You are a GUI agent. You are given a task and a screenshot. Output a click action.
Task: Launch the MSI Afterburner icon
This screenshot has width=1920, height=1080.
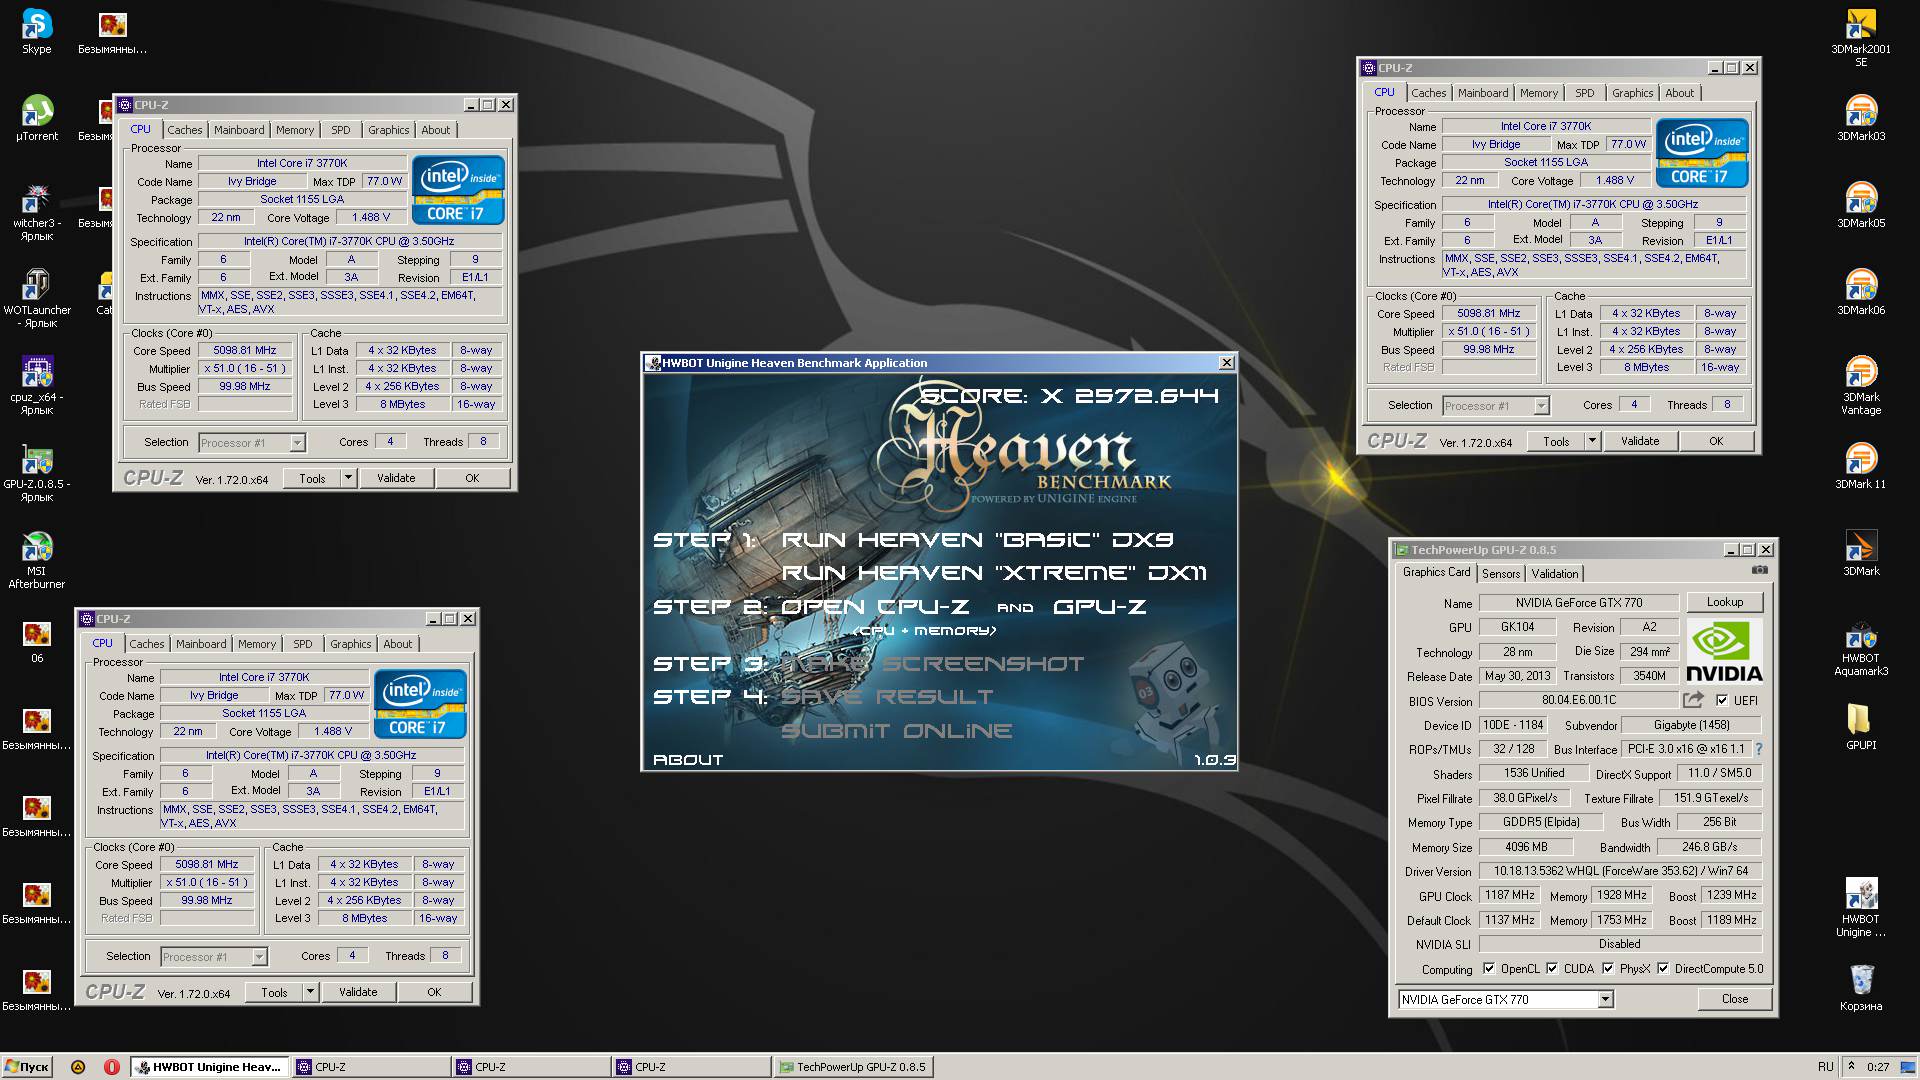tap(37, 559)
